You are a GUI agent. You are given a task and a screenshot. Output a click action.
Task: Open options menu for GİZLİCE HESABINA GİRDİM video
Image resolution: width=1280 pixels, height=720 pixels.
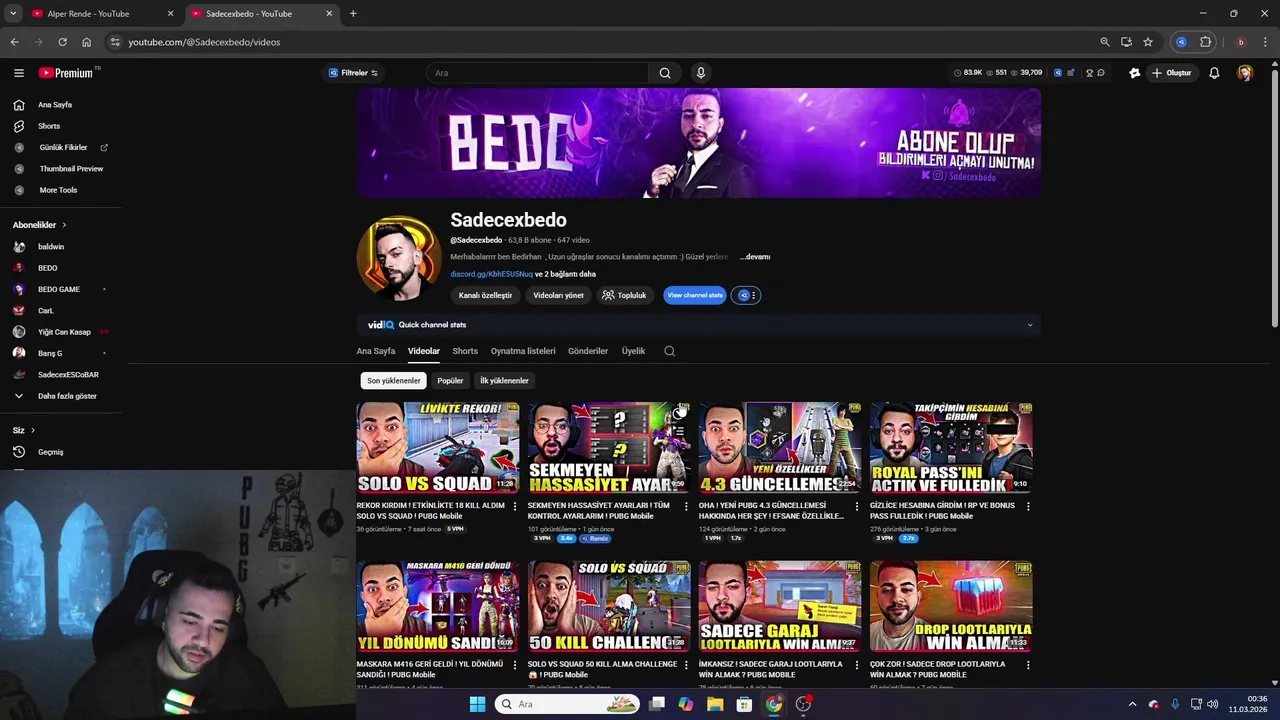pos(1028,506)
